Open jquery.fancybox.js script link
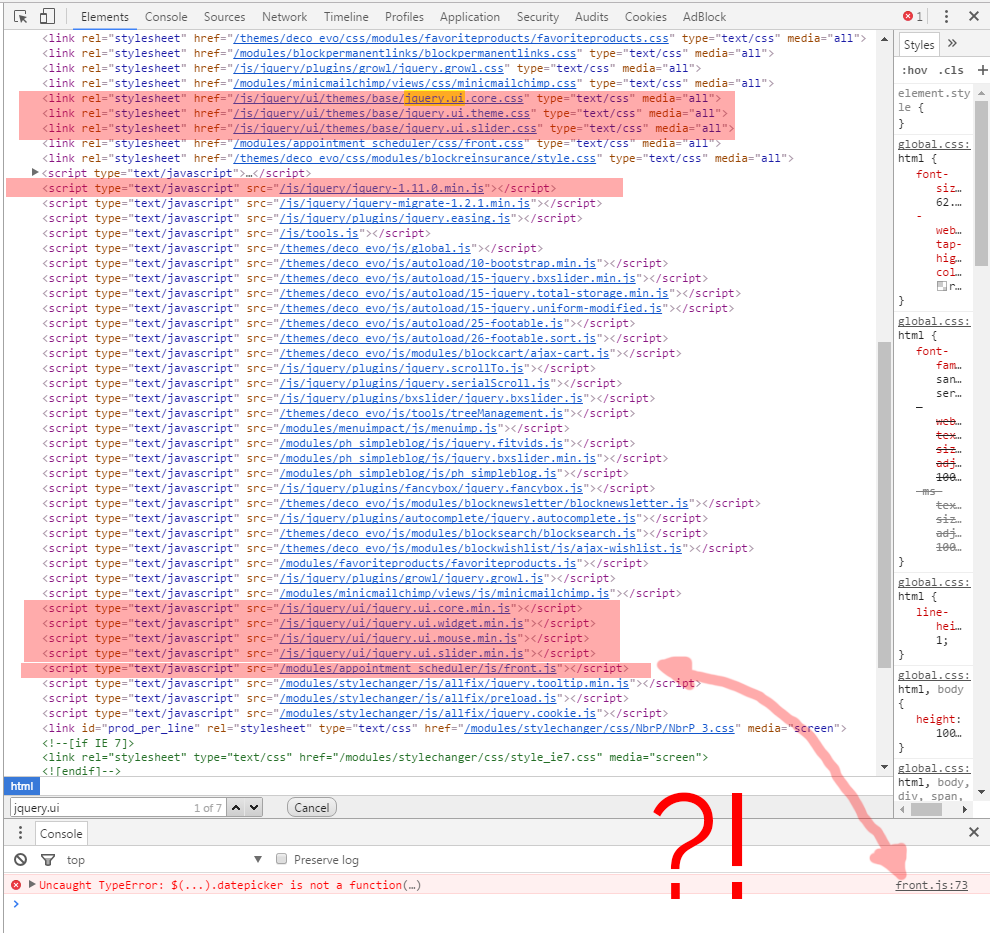Image resolution: width=990 pixels, height=933 pixels. point(431,488)
